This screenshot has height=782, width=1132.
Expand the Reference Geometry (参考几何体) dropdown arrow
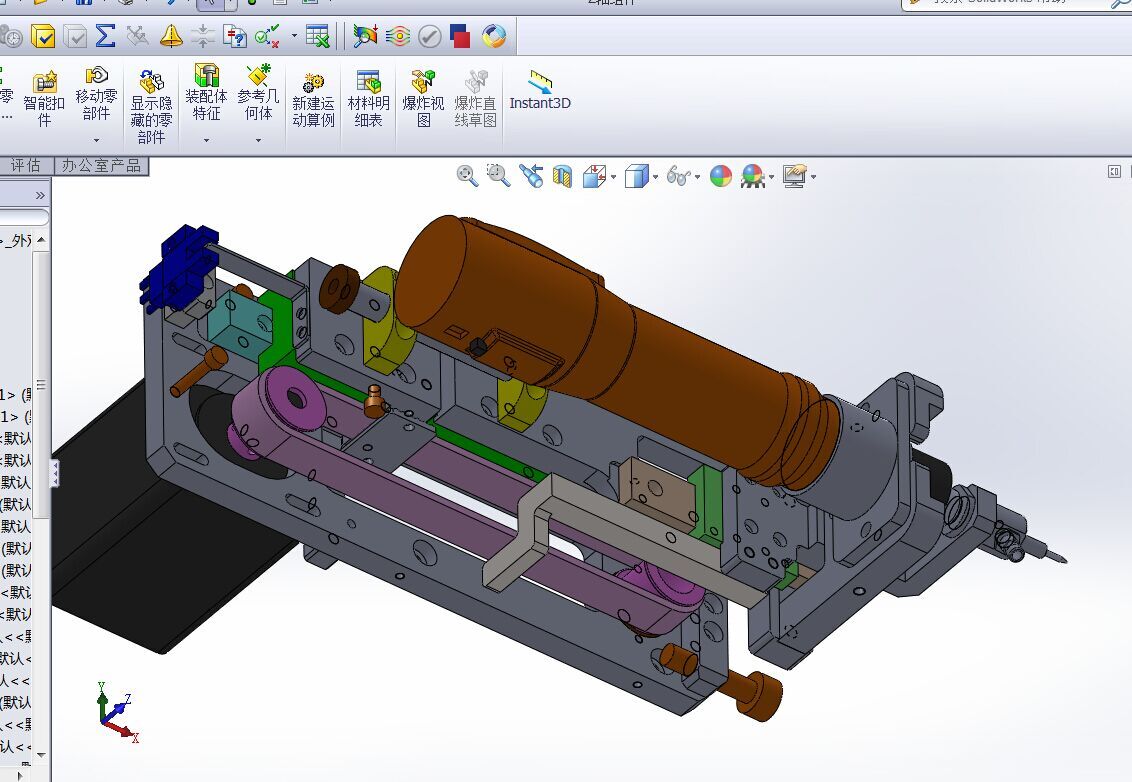[x=258, y=140]
